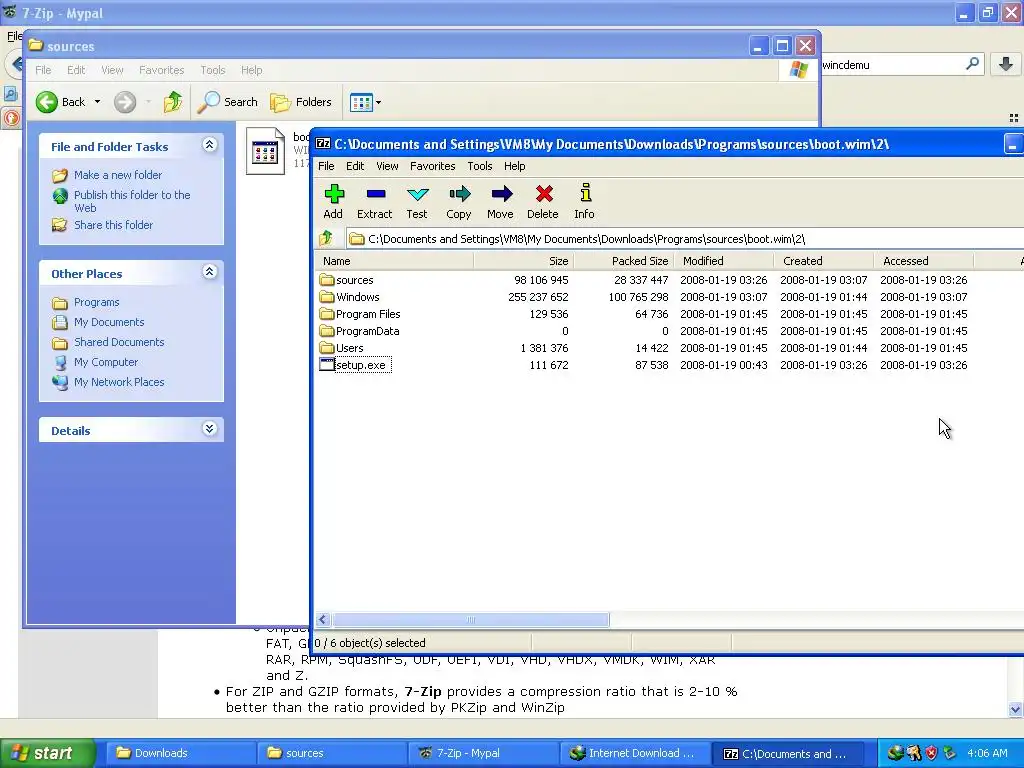Click the browser search magnifier icon
Screen dimensions: 1024x768
(x=972, y=63)
